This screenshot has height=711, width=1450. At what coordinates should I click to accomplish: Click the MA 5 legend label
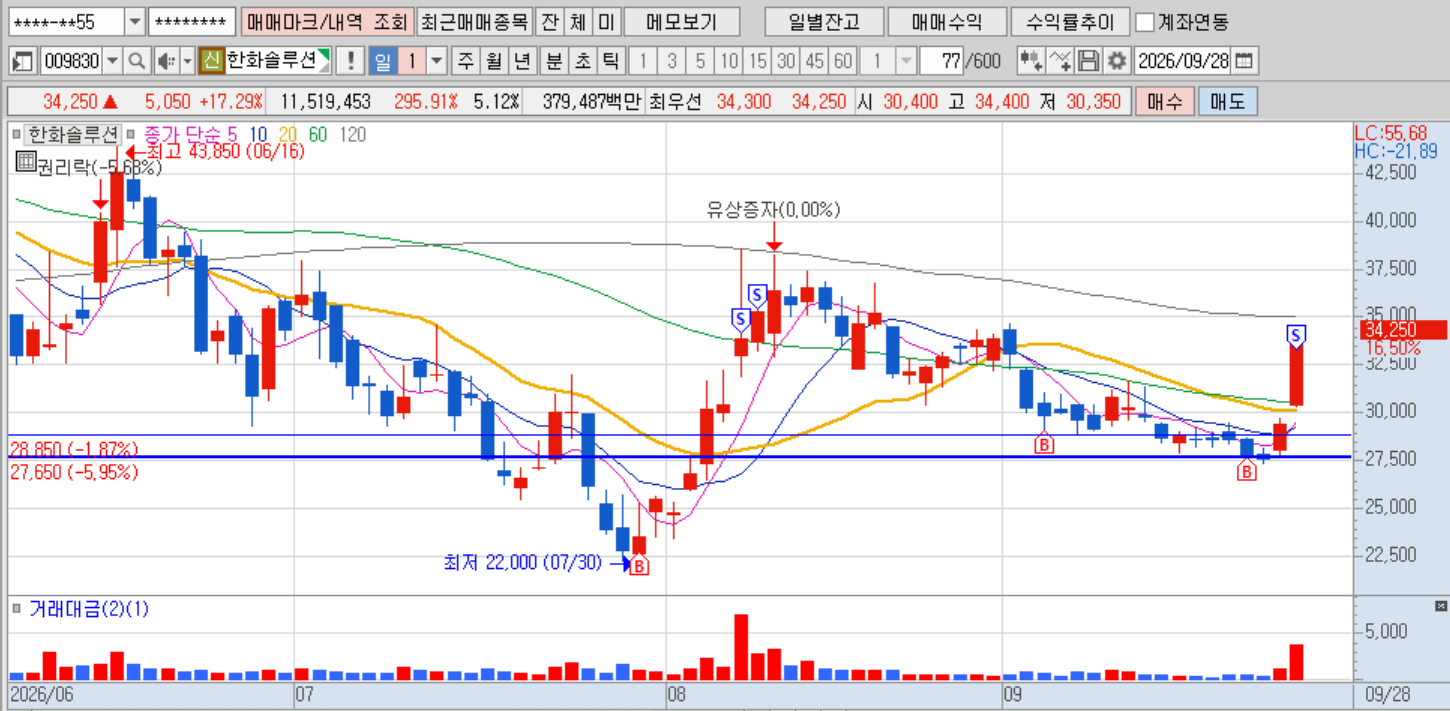tap(232, 134)
